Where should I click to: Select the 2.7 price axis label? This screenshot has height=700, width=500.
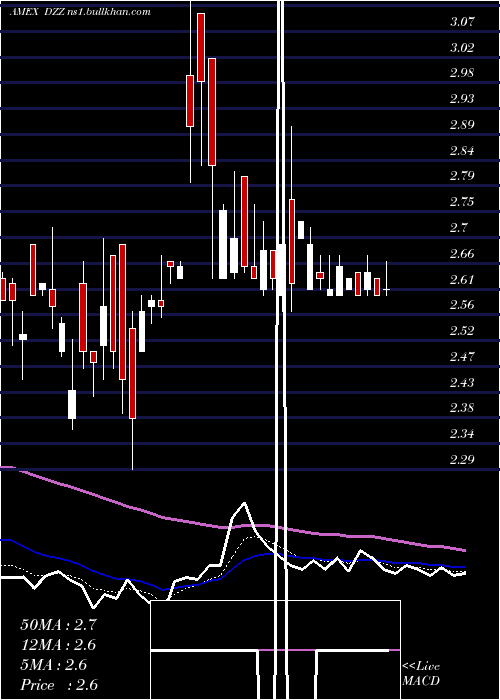[x=459, y=228]
